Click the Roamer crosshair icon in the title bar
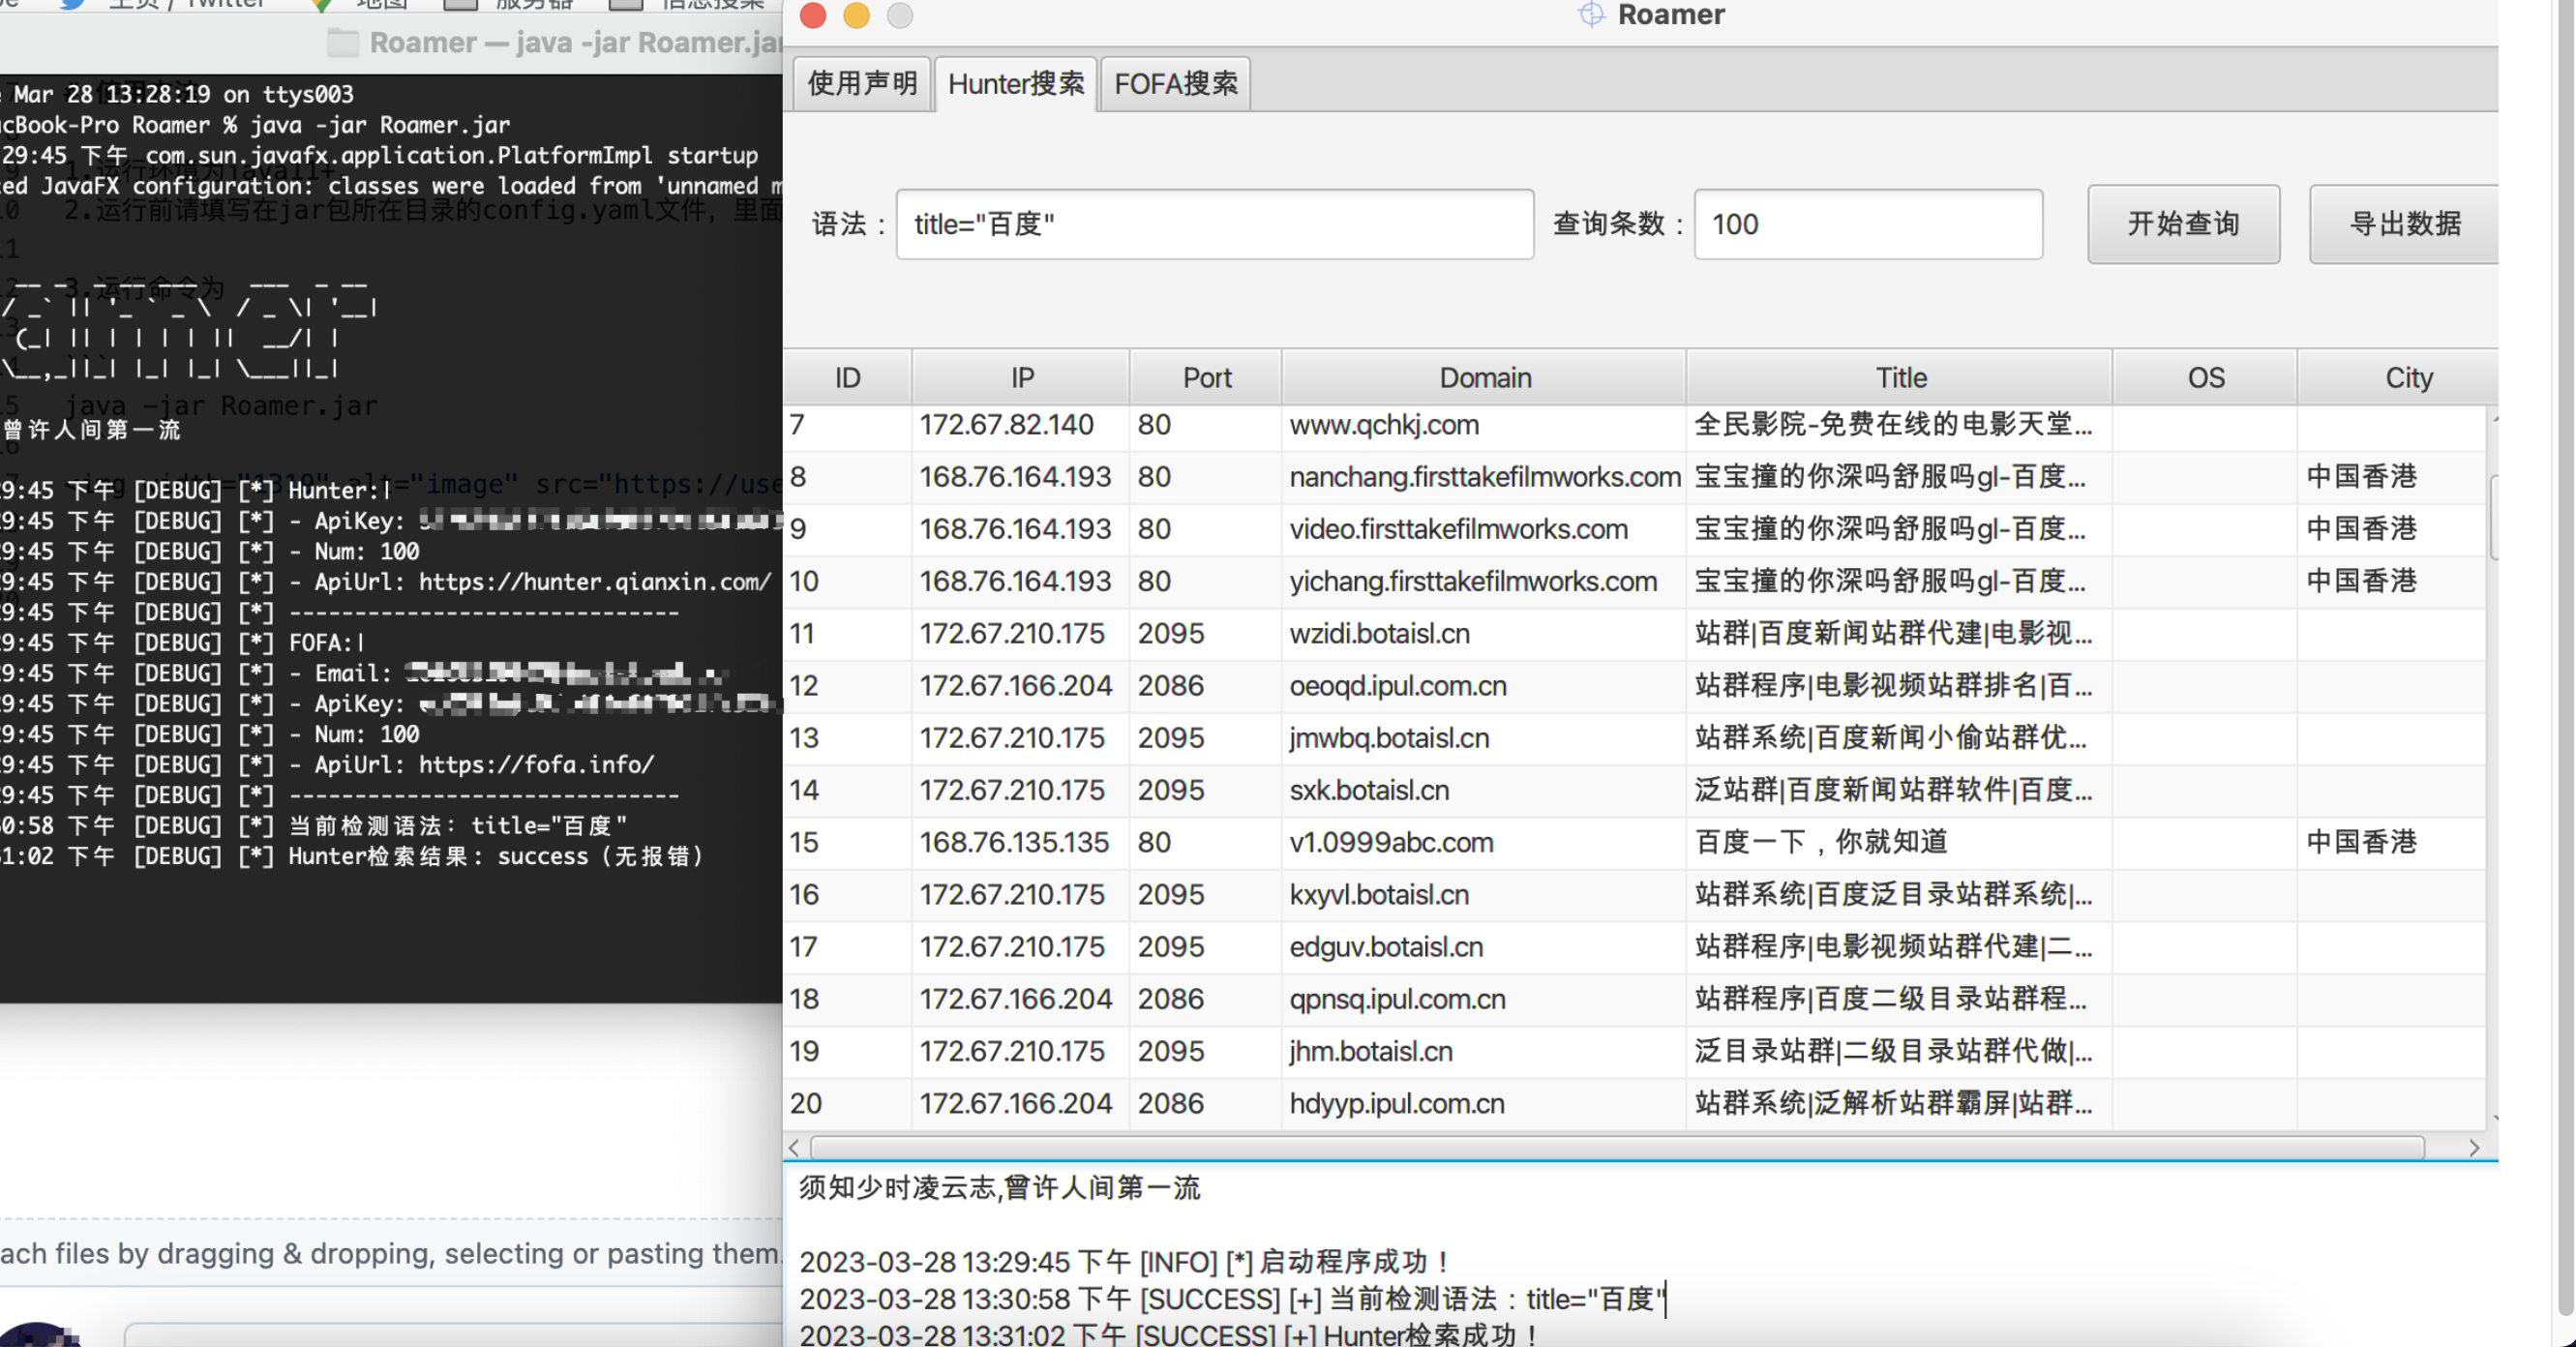 pyautogui.click(x=1590, y=15)
